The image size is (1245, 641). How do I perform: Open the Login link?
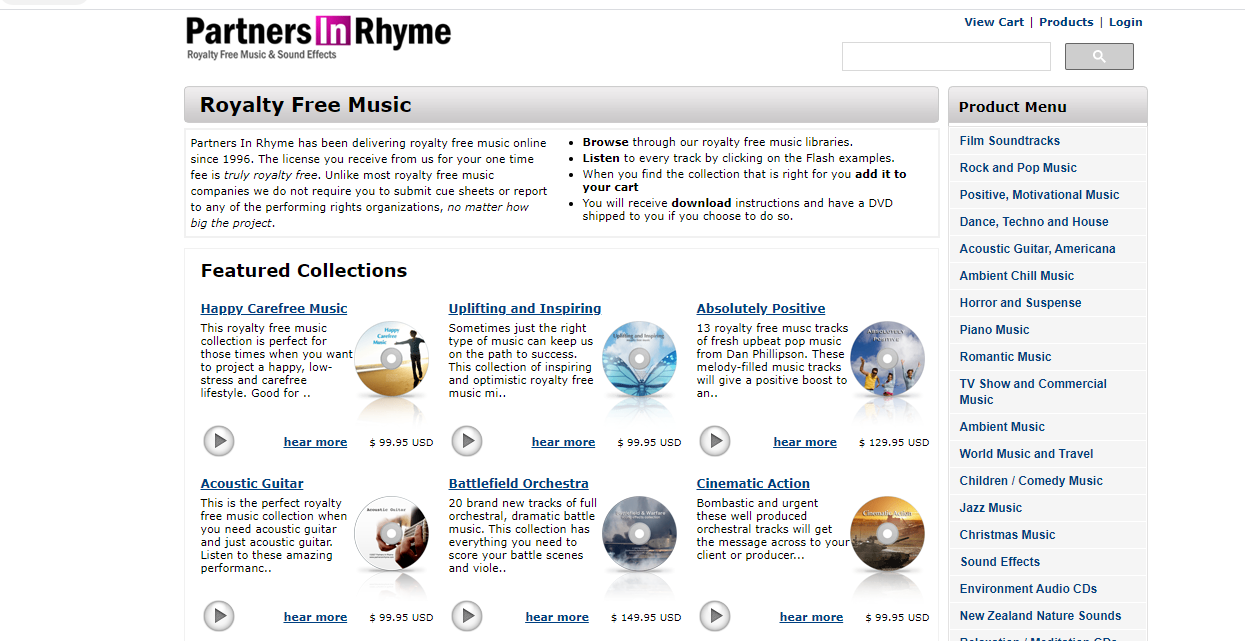[1125, 22]
